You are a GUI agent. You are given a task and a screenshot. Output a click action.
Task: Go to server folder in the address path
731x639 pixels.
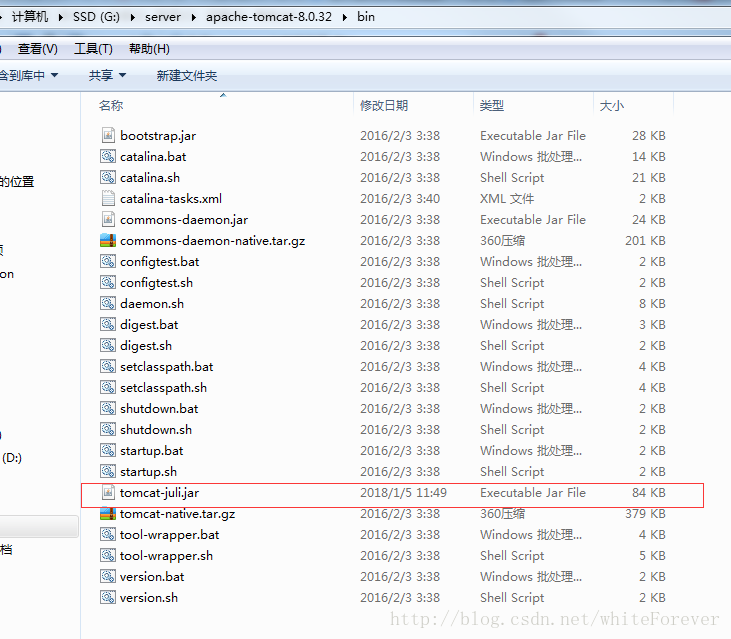pos(163,17)
